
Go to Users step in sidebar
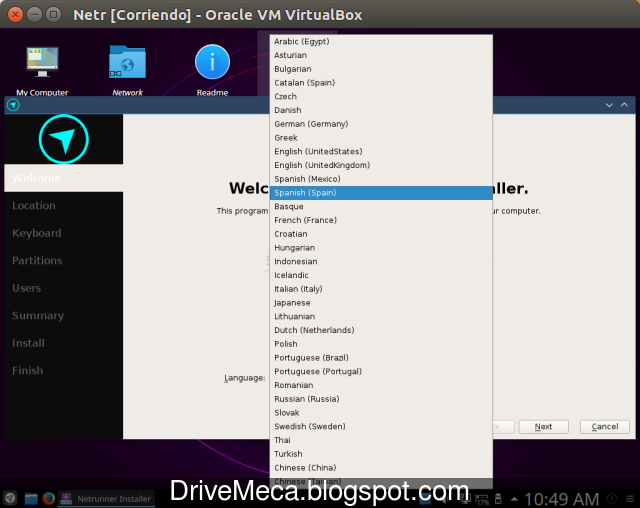(64, 288)
